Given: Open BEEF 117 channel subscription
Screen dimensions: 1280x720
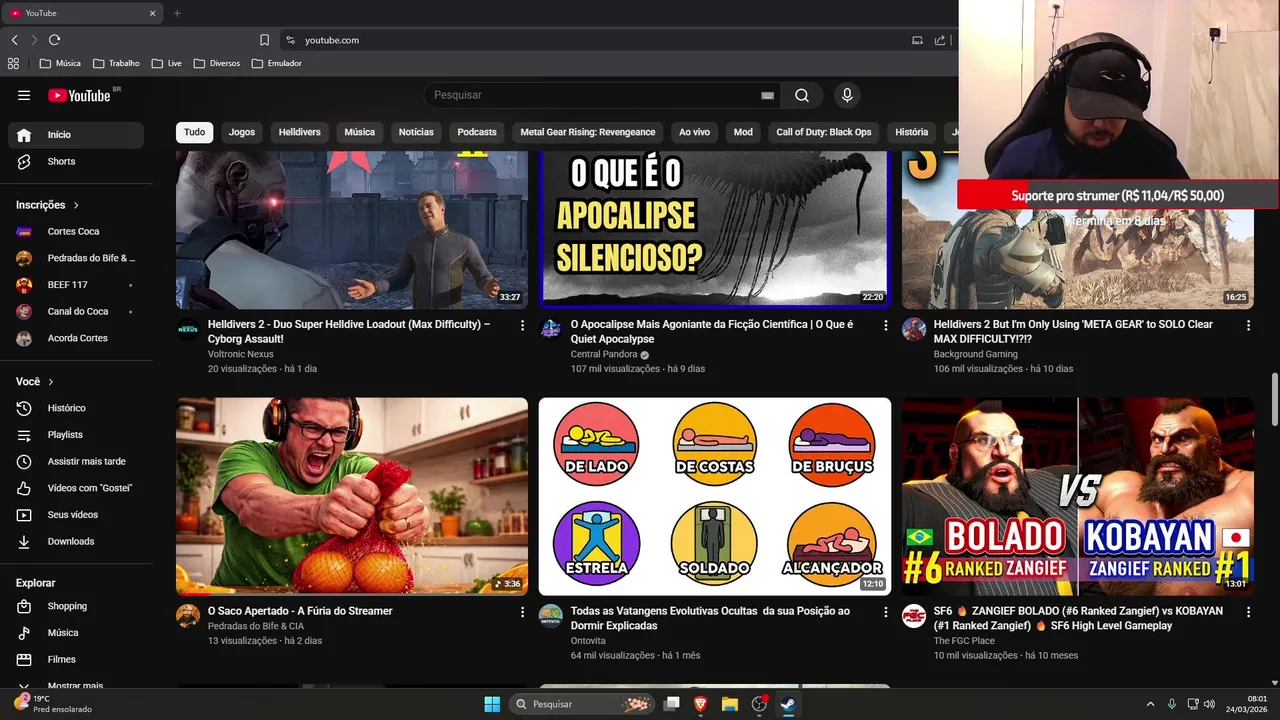Looking at the screenshot, I should pos(76,285).
